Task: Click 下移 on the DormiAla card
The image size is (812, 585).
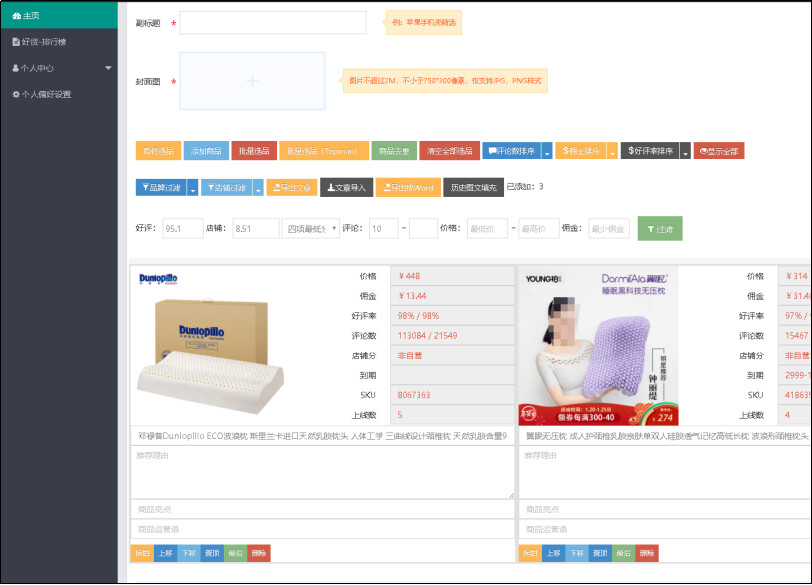Action: [x=577, y=553]
